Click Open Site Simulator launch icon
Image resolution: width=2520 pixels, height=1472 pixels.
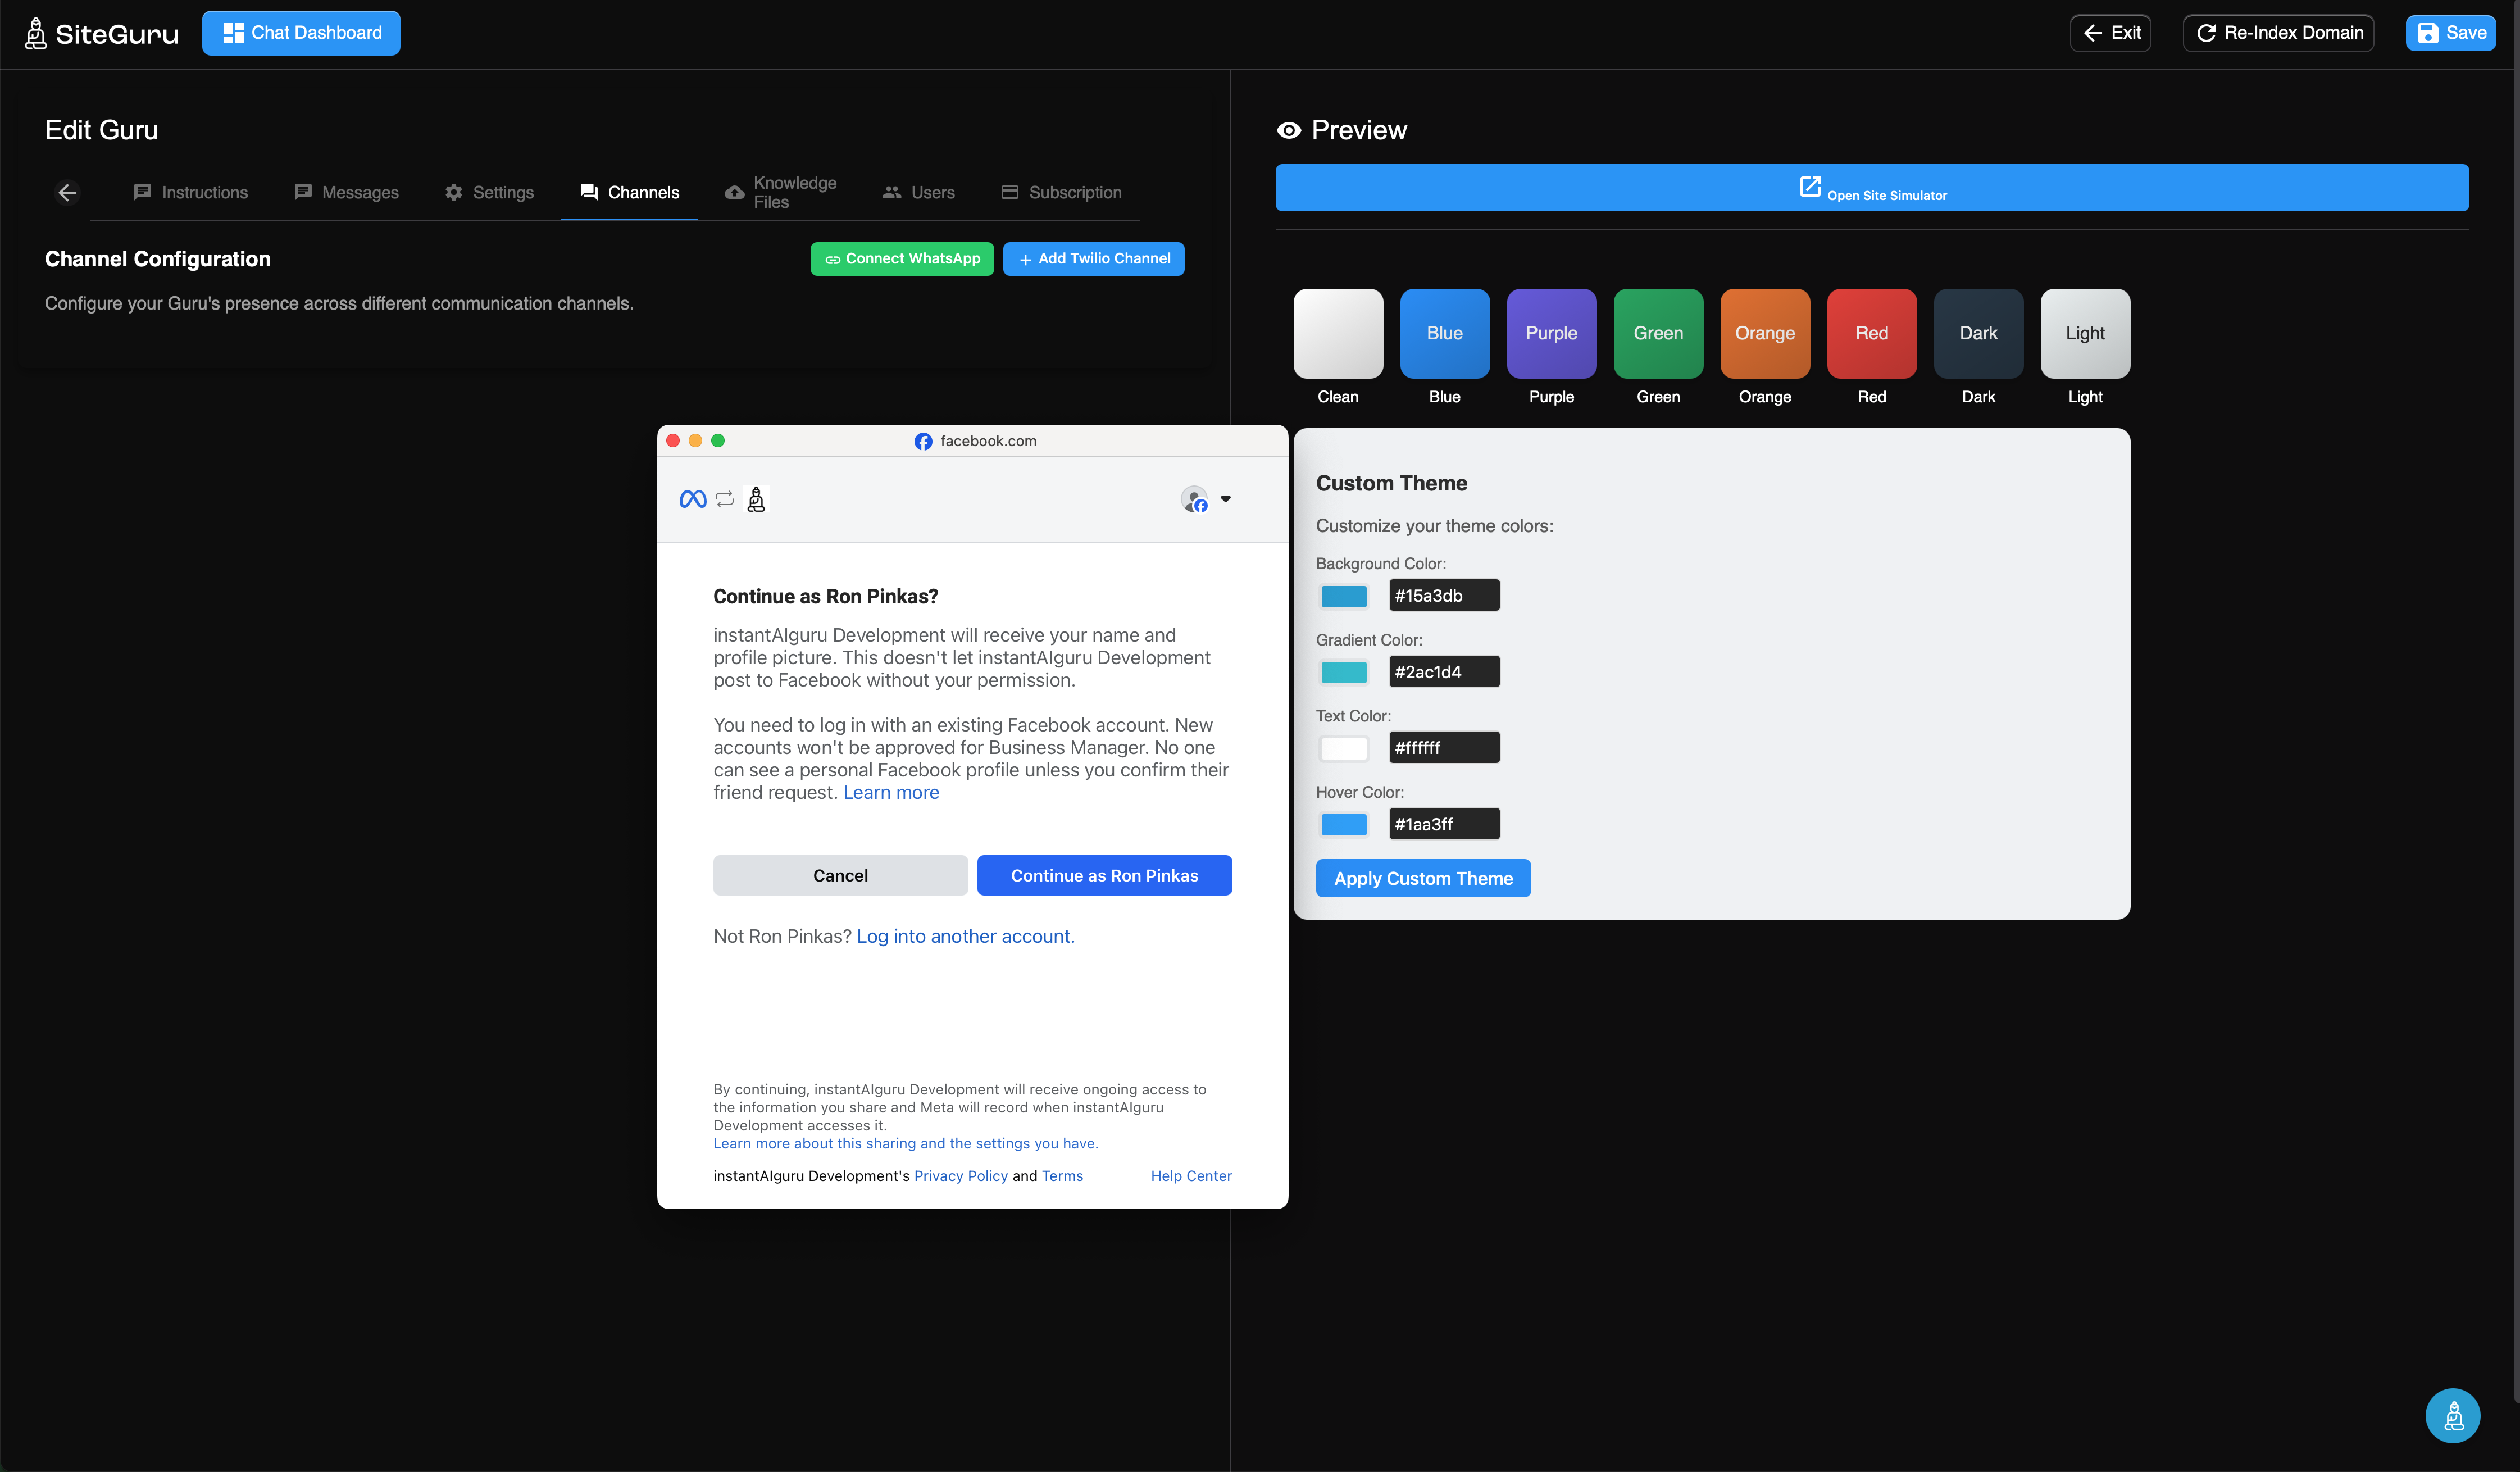tap(1809, 186)
